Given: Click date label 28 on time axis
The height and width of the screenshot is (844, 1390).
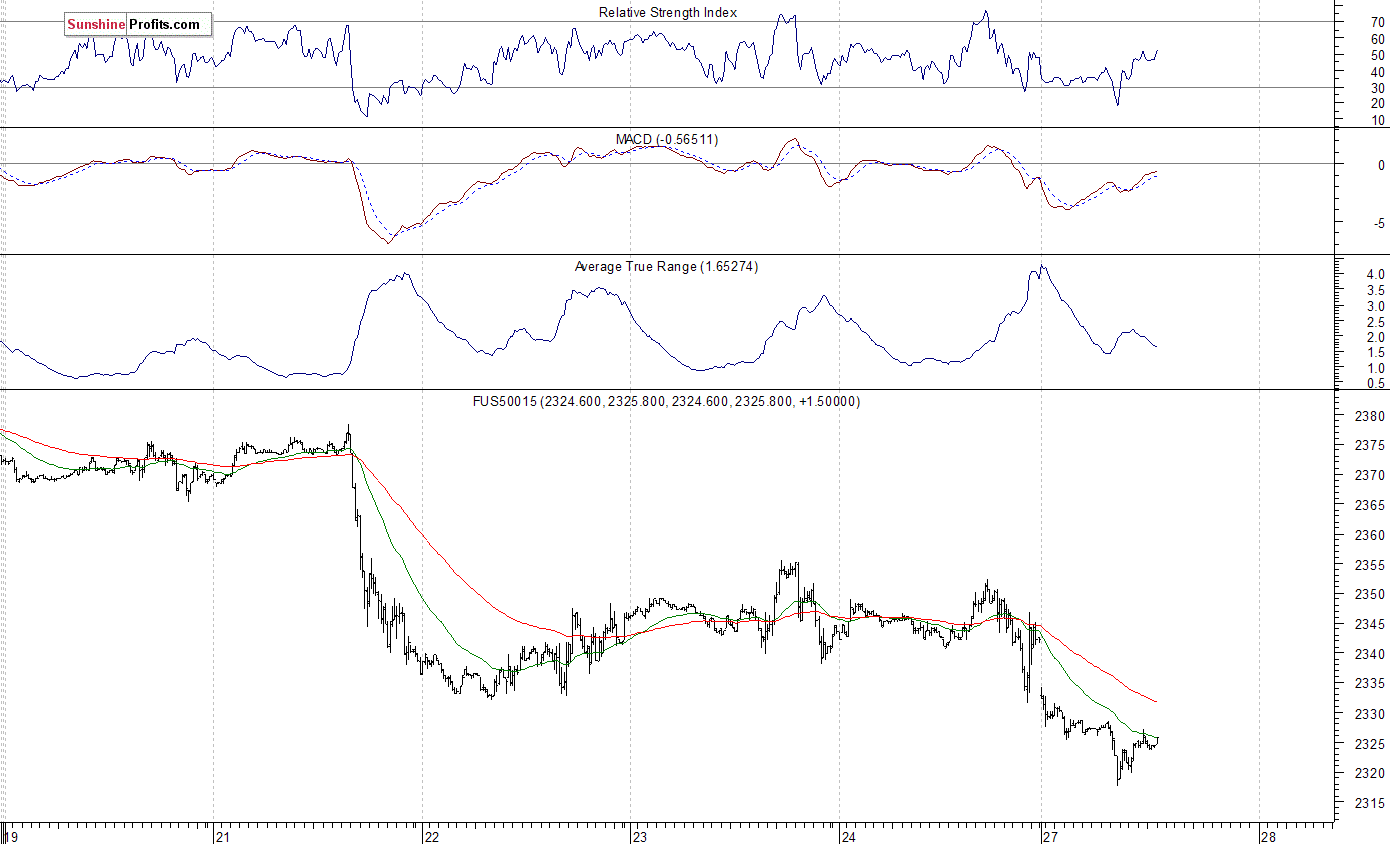Looking at the screenshot, I should tap(1268, 837).
